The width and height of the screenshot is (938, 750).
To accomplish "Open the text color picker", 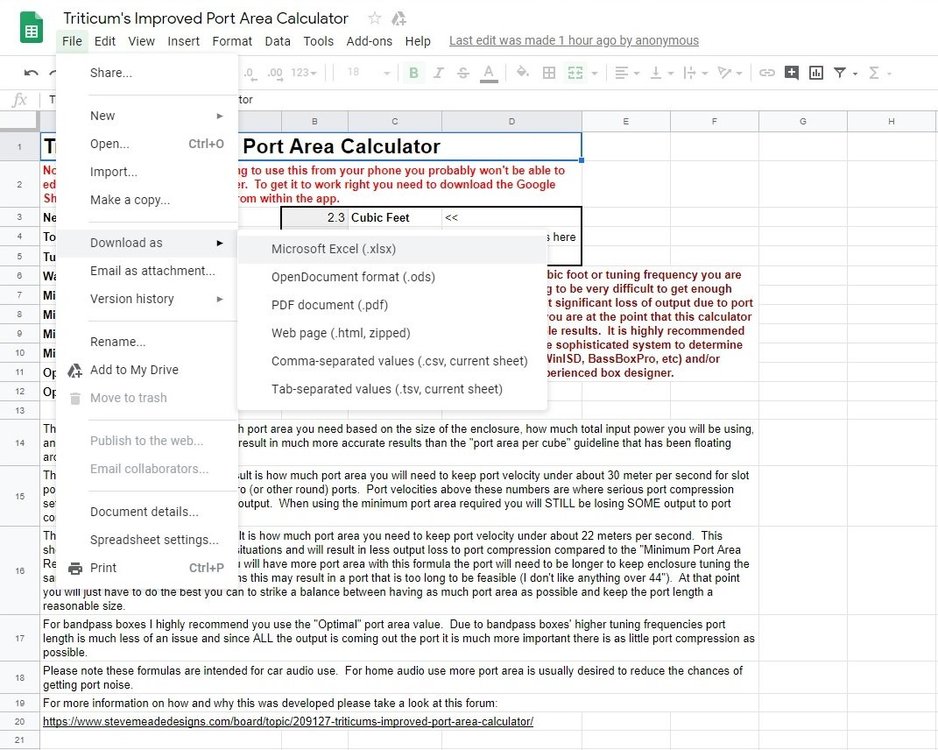I will click(489, 73).
